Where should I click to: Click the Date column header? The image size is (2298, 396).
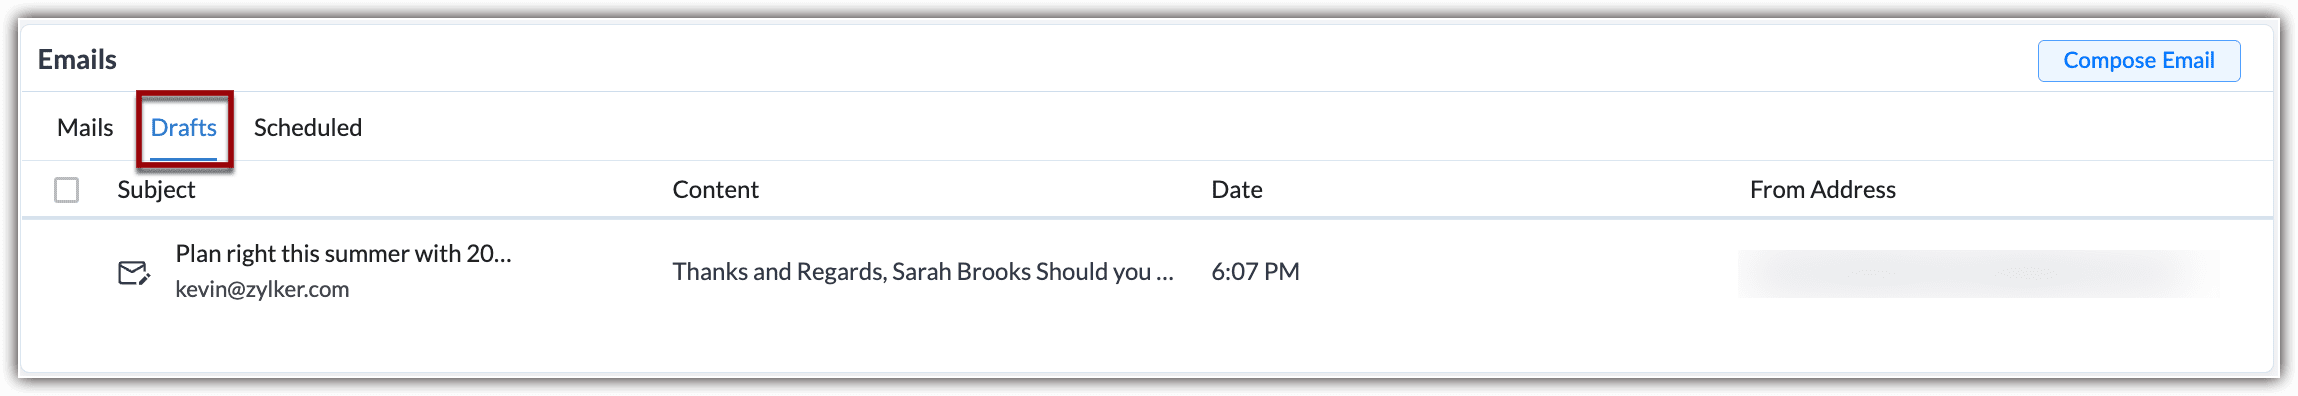pyautogui.click(x=1237, y=190)
